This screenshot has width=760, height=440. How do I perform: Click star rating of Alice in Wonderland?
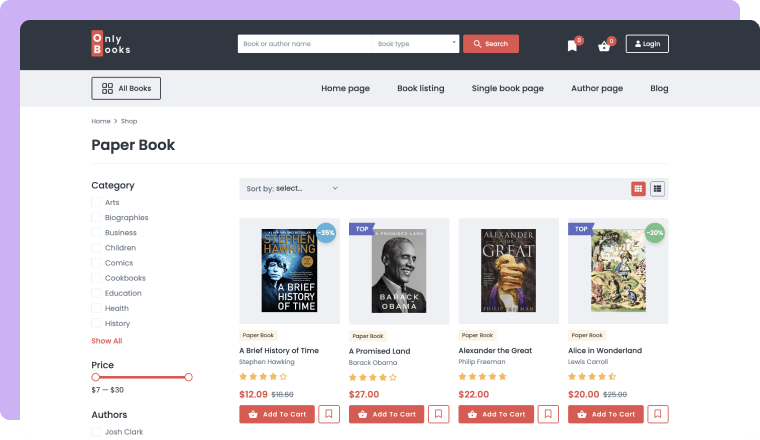point(592,377)
